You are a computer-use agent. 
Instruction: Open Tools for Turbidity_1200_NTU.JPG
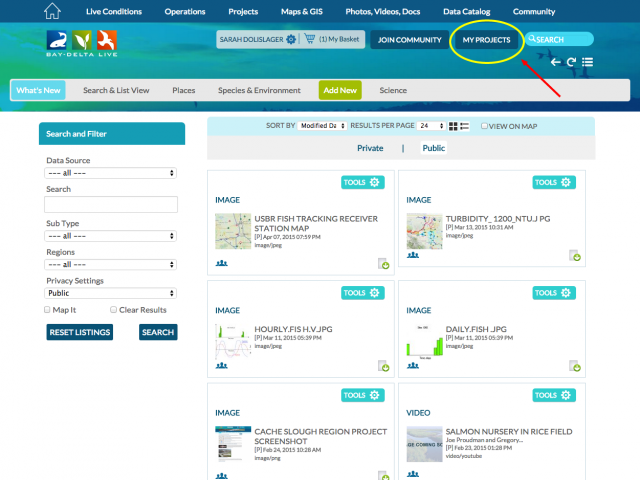pos(554,182)
